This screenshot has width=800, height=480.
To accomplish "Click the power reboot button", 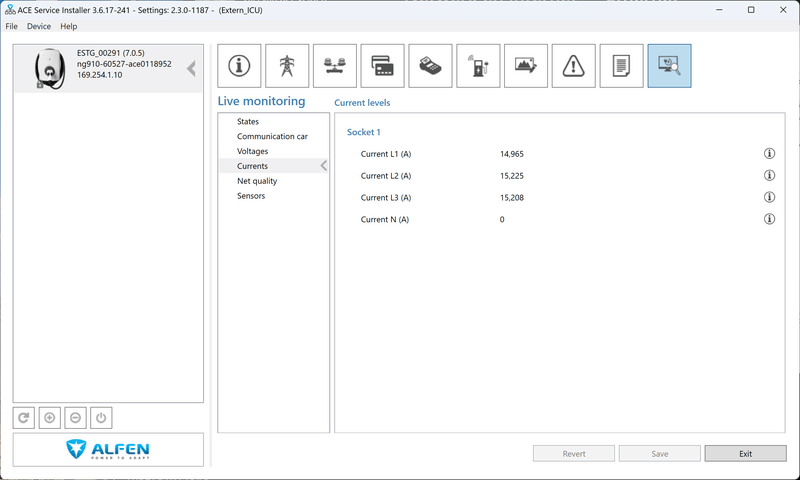I will pos(101,418).
